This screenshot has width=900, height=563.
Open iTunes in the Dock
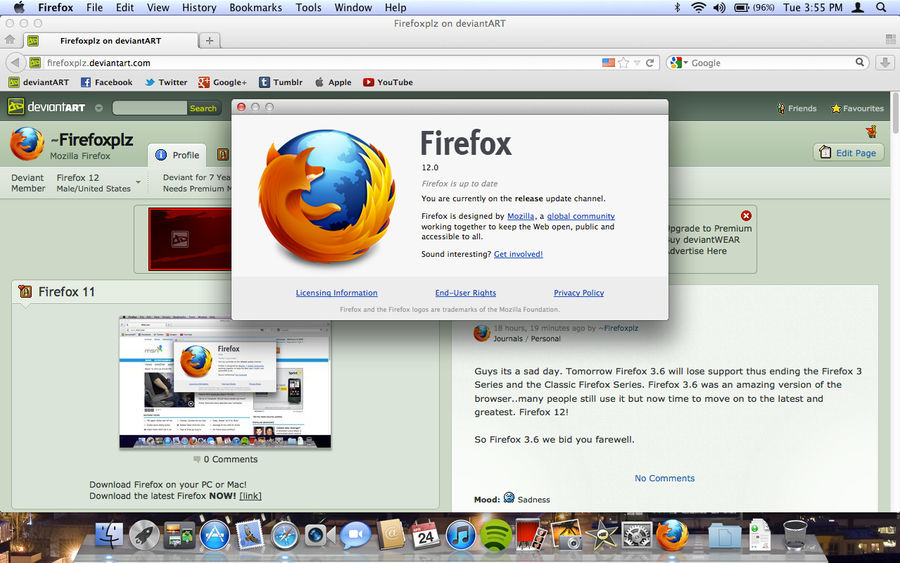(460, 535)
